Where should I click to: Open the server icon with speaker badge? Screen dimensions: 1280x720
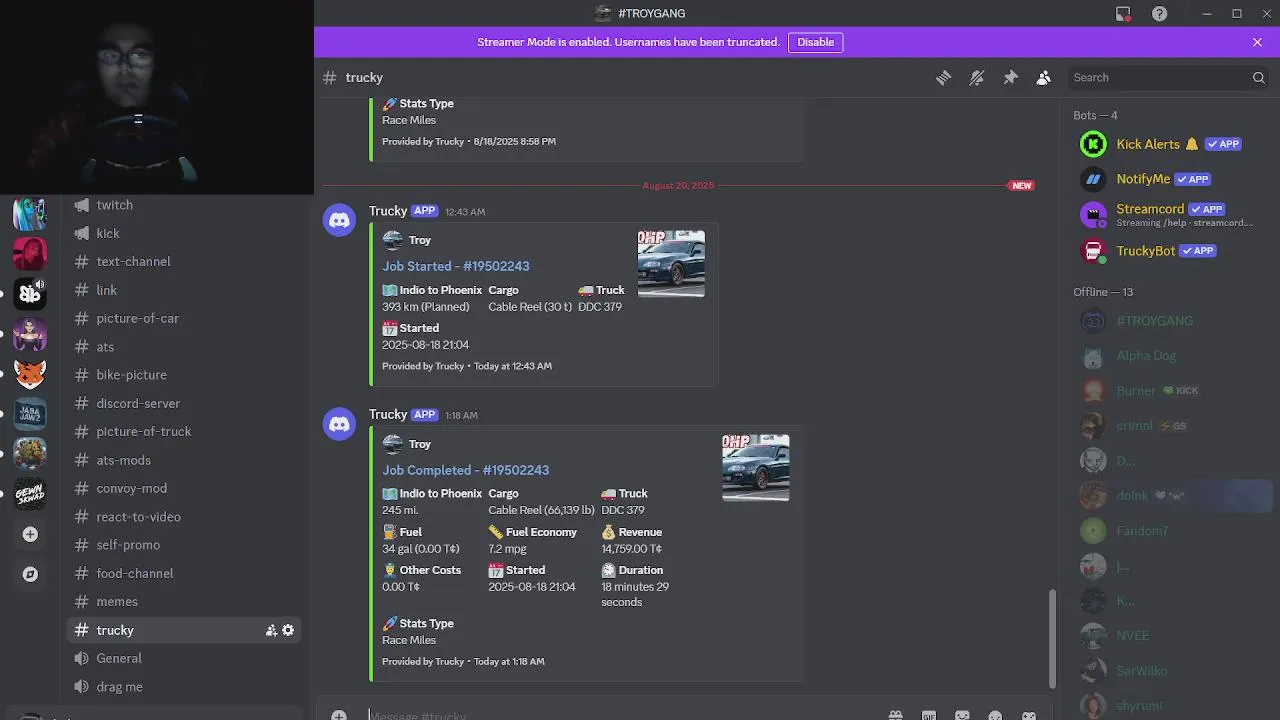30,293
